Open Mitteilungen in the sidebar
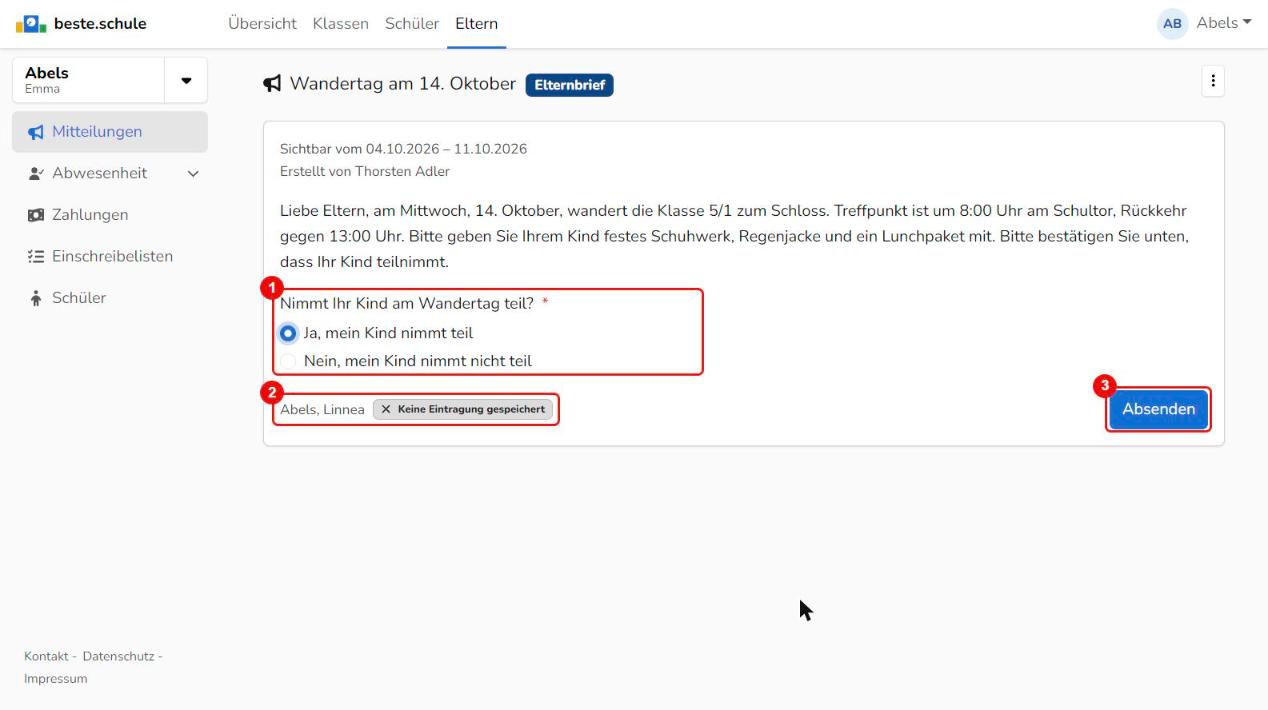 [110, 132]
